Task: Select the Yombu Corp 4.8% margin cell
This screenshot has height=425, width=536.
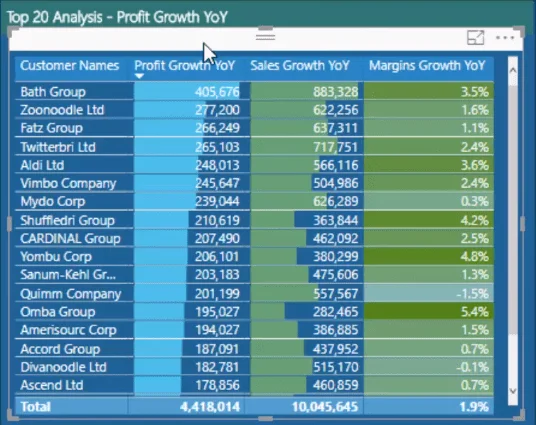Action: click(429, 256)
